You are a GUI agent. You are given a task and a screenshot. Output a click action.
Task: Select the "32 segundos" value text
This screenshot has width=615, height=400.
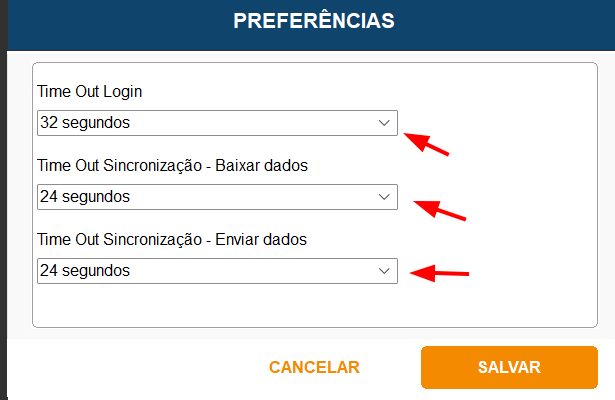(84, 123)
